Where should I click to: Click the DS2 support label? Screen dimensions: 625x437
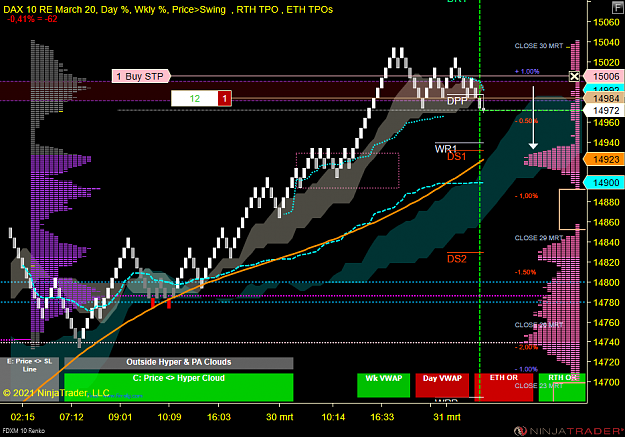coord(456,259)
